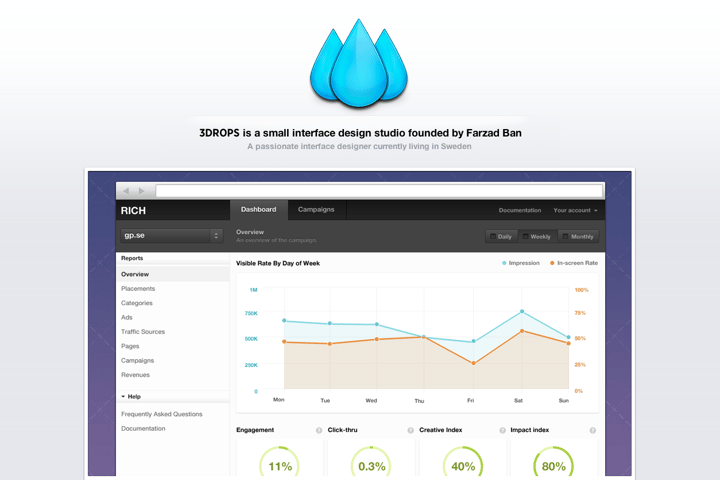Toggle the In-screen Rate orange legend
The height and width of the screenshot is (480, 720).
coord(574,263)
